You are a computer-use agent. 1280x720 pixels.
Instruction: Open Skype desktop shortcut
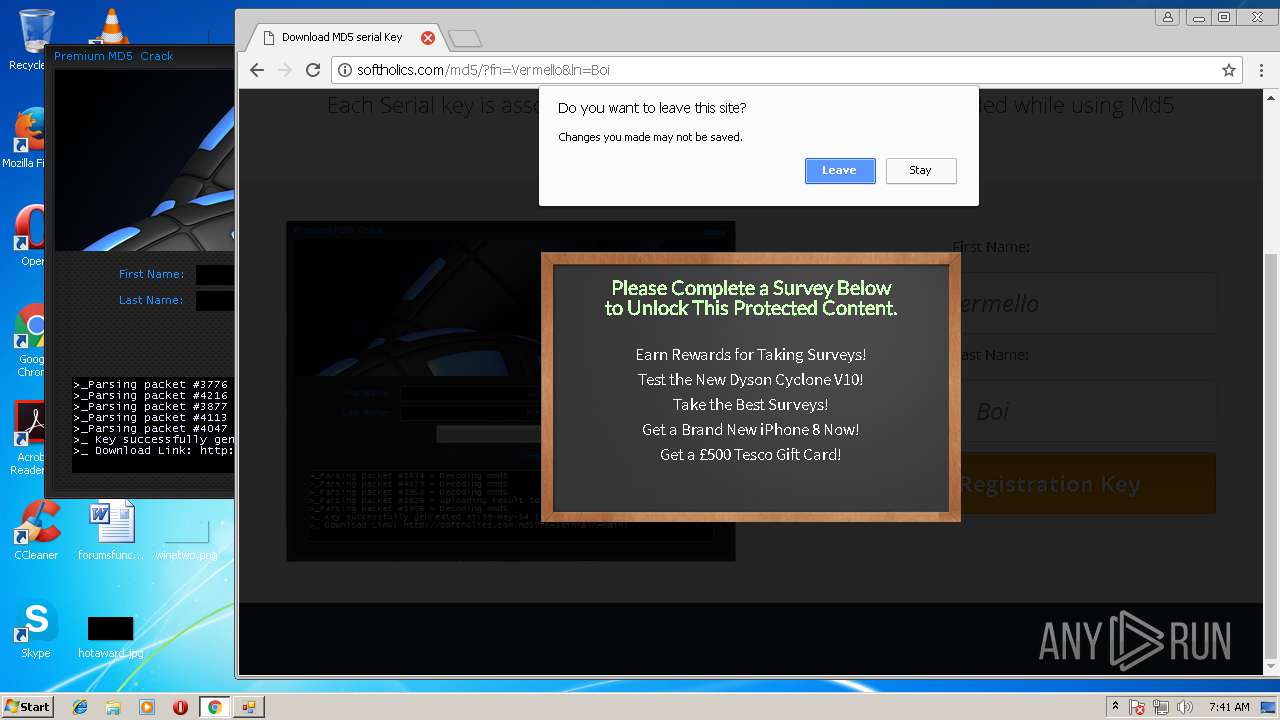36,630
